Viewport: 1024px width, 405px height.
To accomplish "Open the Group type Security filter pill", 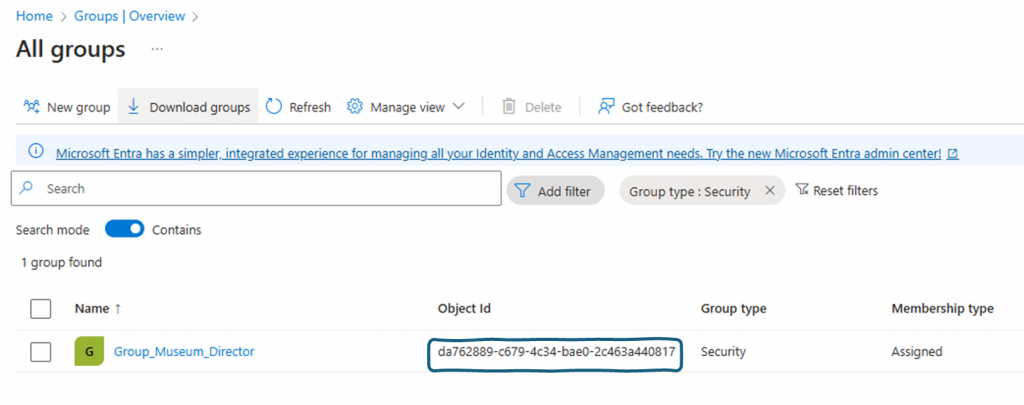I will coord(690,191).
